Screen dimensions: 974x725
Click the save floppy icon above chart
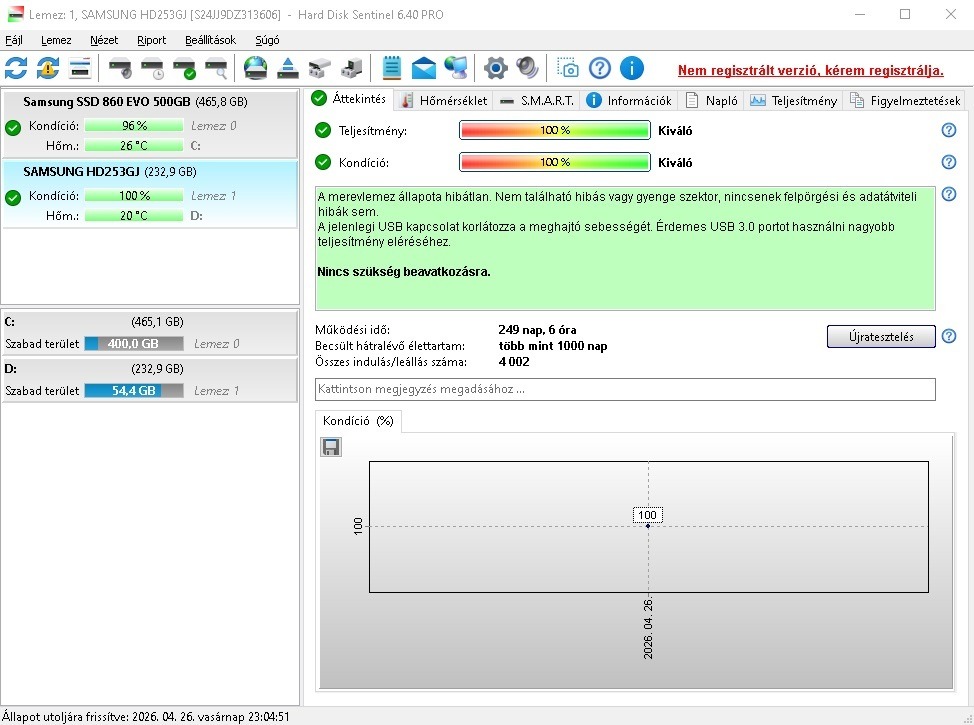(330, 447)
